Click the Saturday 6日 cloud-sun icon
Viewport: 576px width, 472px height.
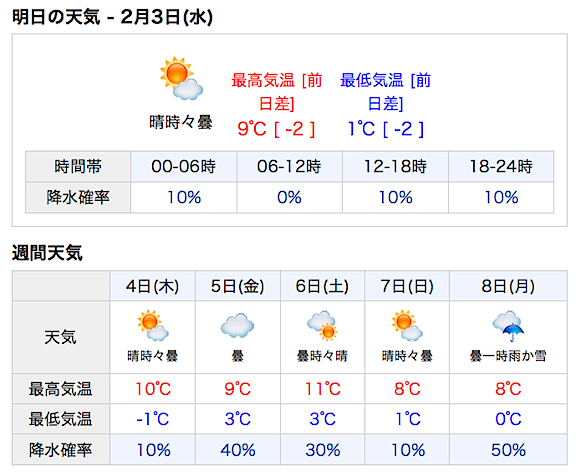322,325
